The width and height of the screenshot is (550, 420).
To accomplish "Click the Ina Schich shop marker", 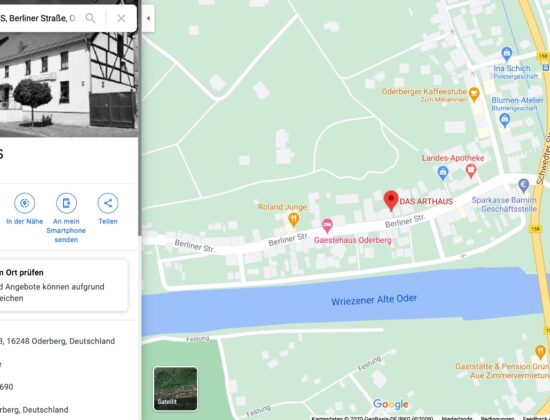I will pos(507,54).
